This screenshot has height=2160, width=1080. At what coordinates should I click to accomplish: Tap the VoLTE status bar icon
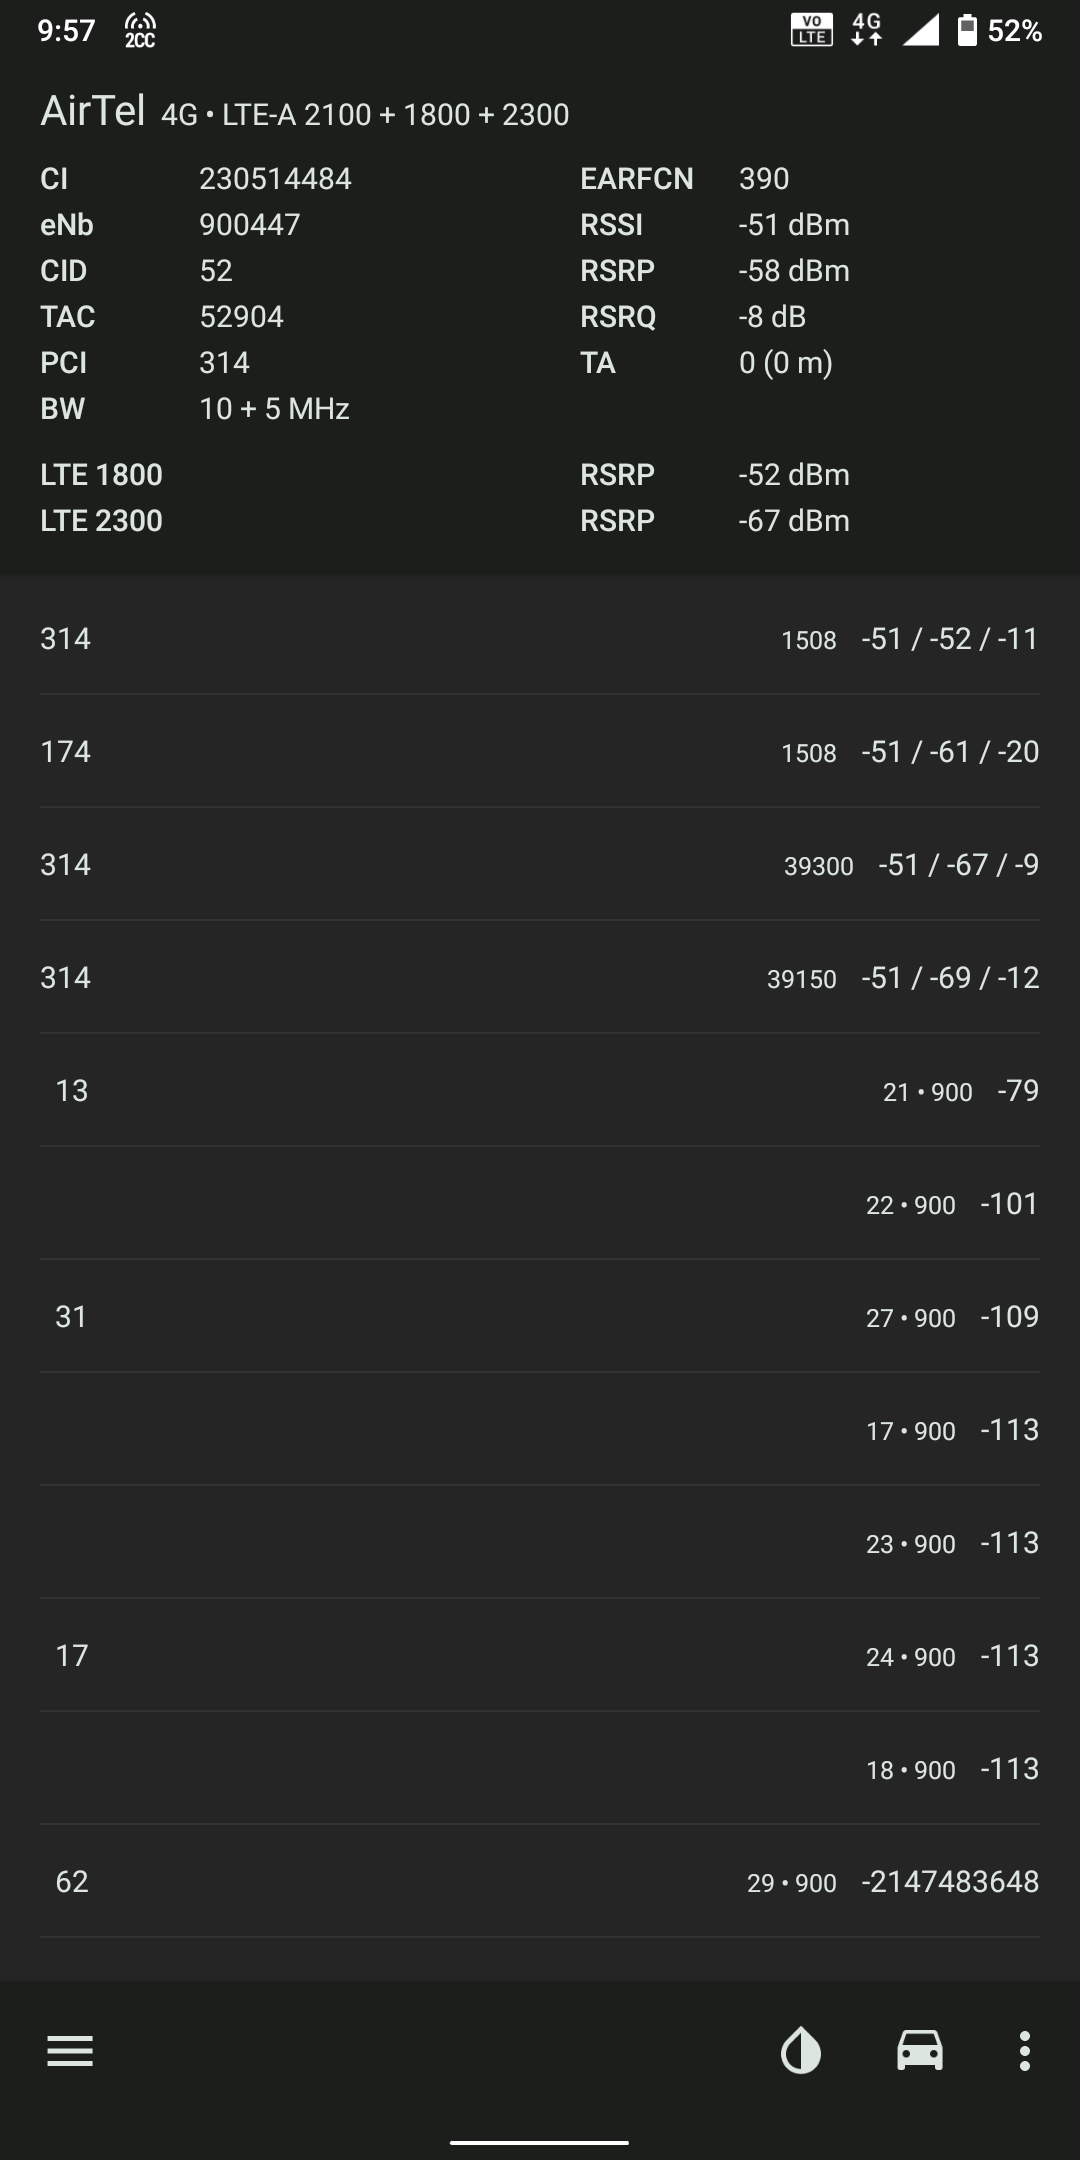tap(812, 31)
